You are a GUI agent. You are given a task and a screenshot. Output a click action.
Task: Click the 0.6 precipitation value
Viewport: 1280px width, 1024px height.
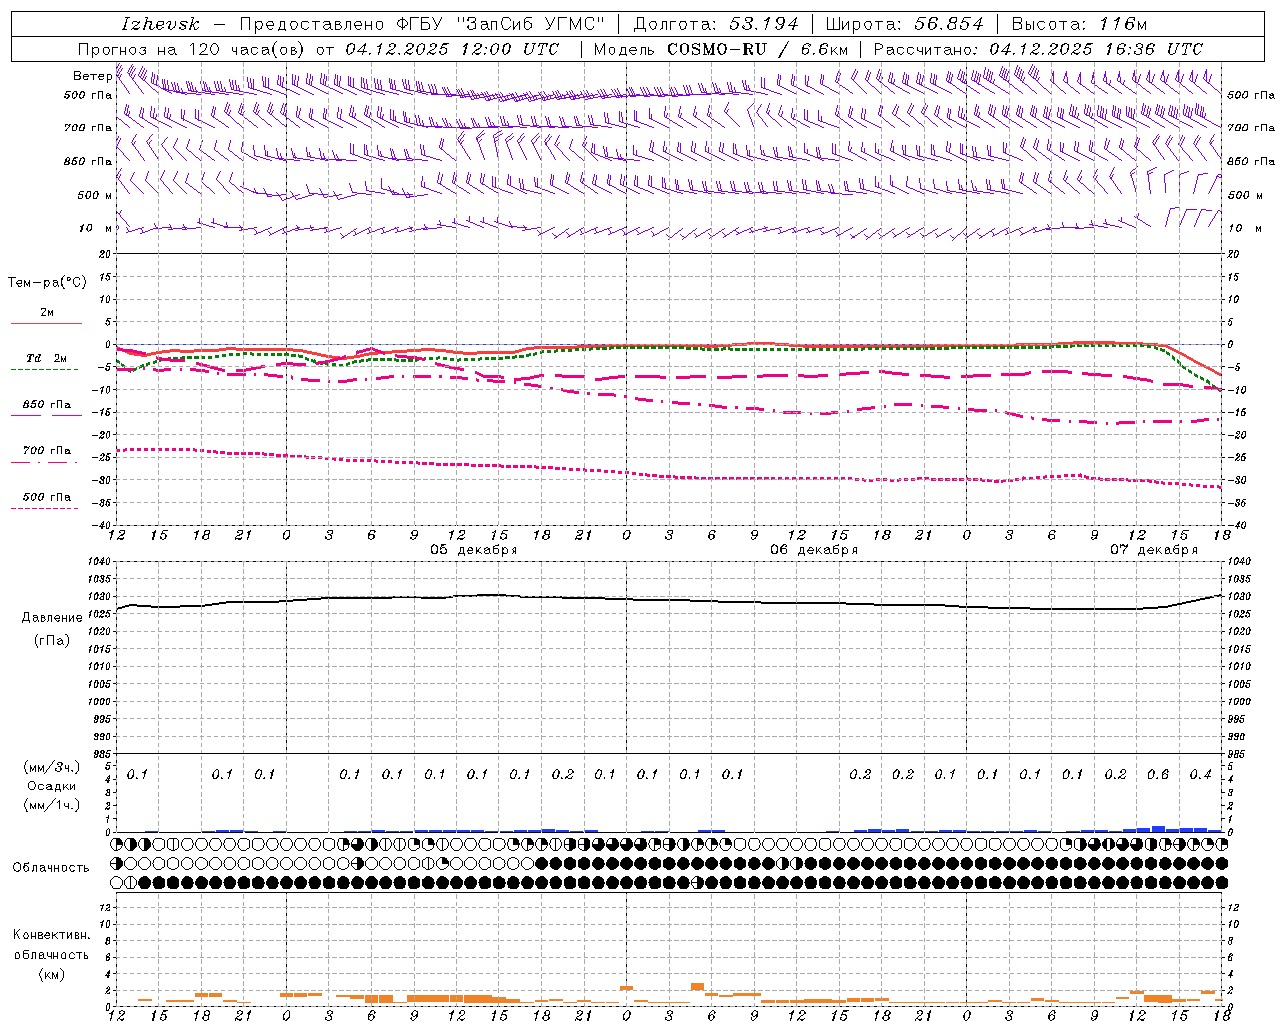[x=1158, y=775]
